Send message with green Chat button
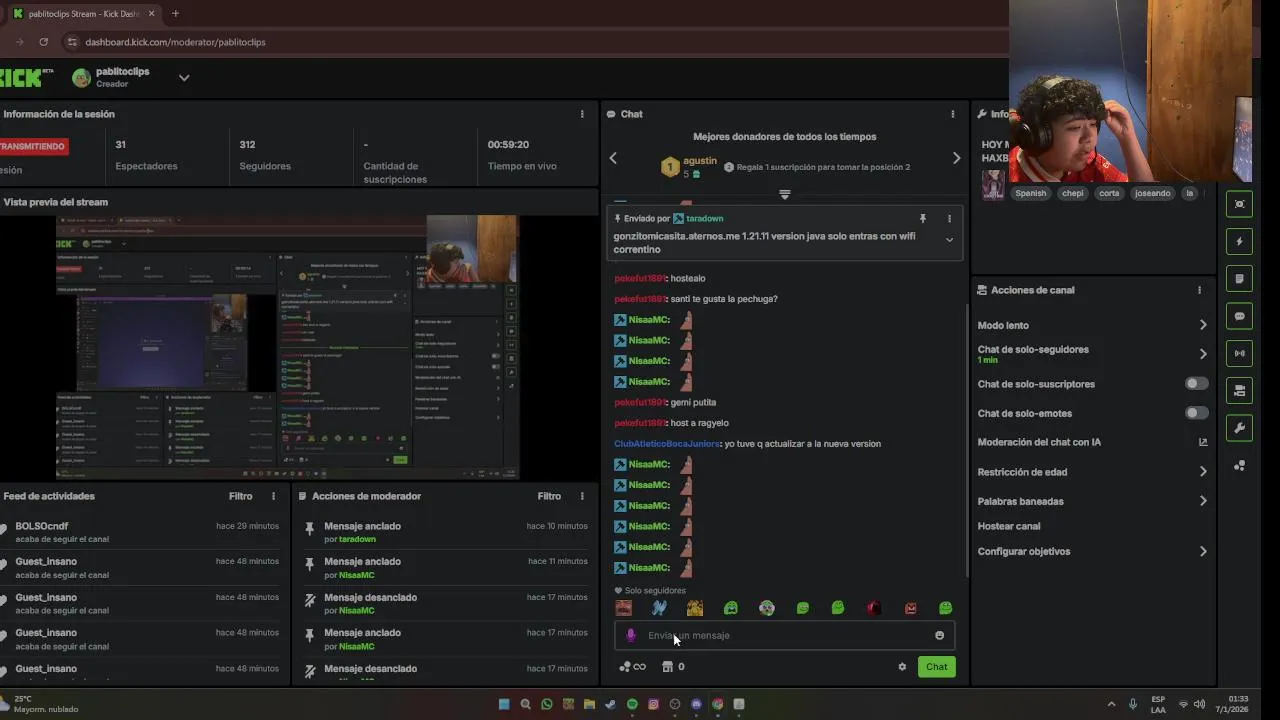Screen dimensions: 1280x720 (937, 667)
